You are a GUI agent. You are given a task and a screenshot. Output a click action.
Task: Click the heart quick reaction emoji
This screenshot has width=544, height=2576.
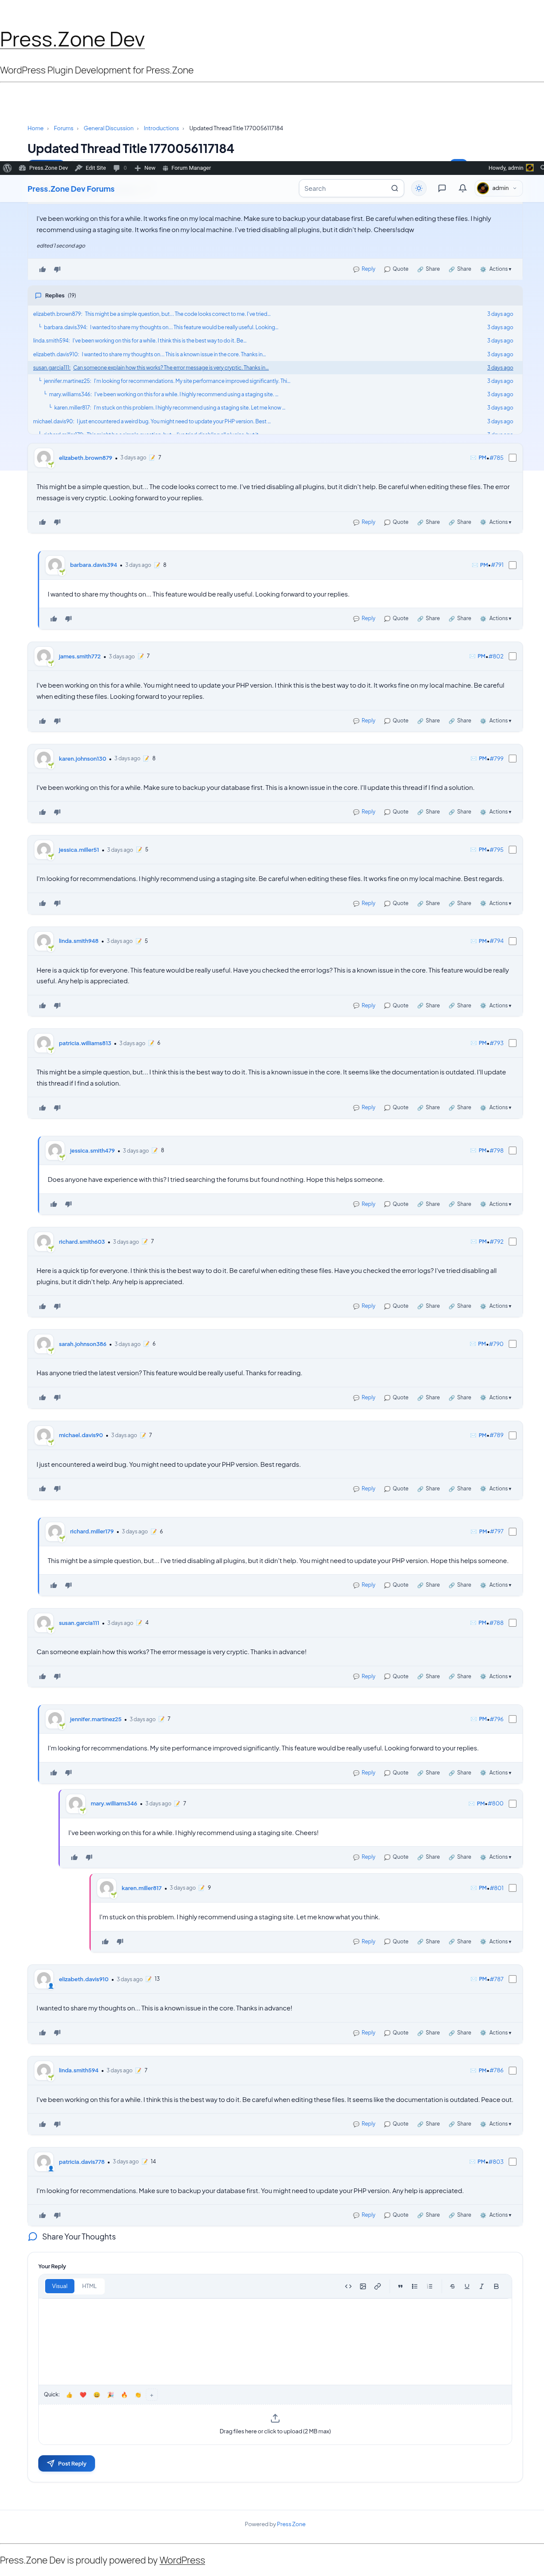click(83, 2395)
